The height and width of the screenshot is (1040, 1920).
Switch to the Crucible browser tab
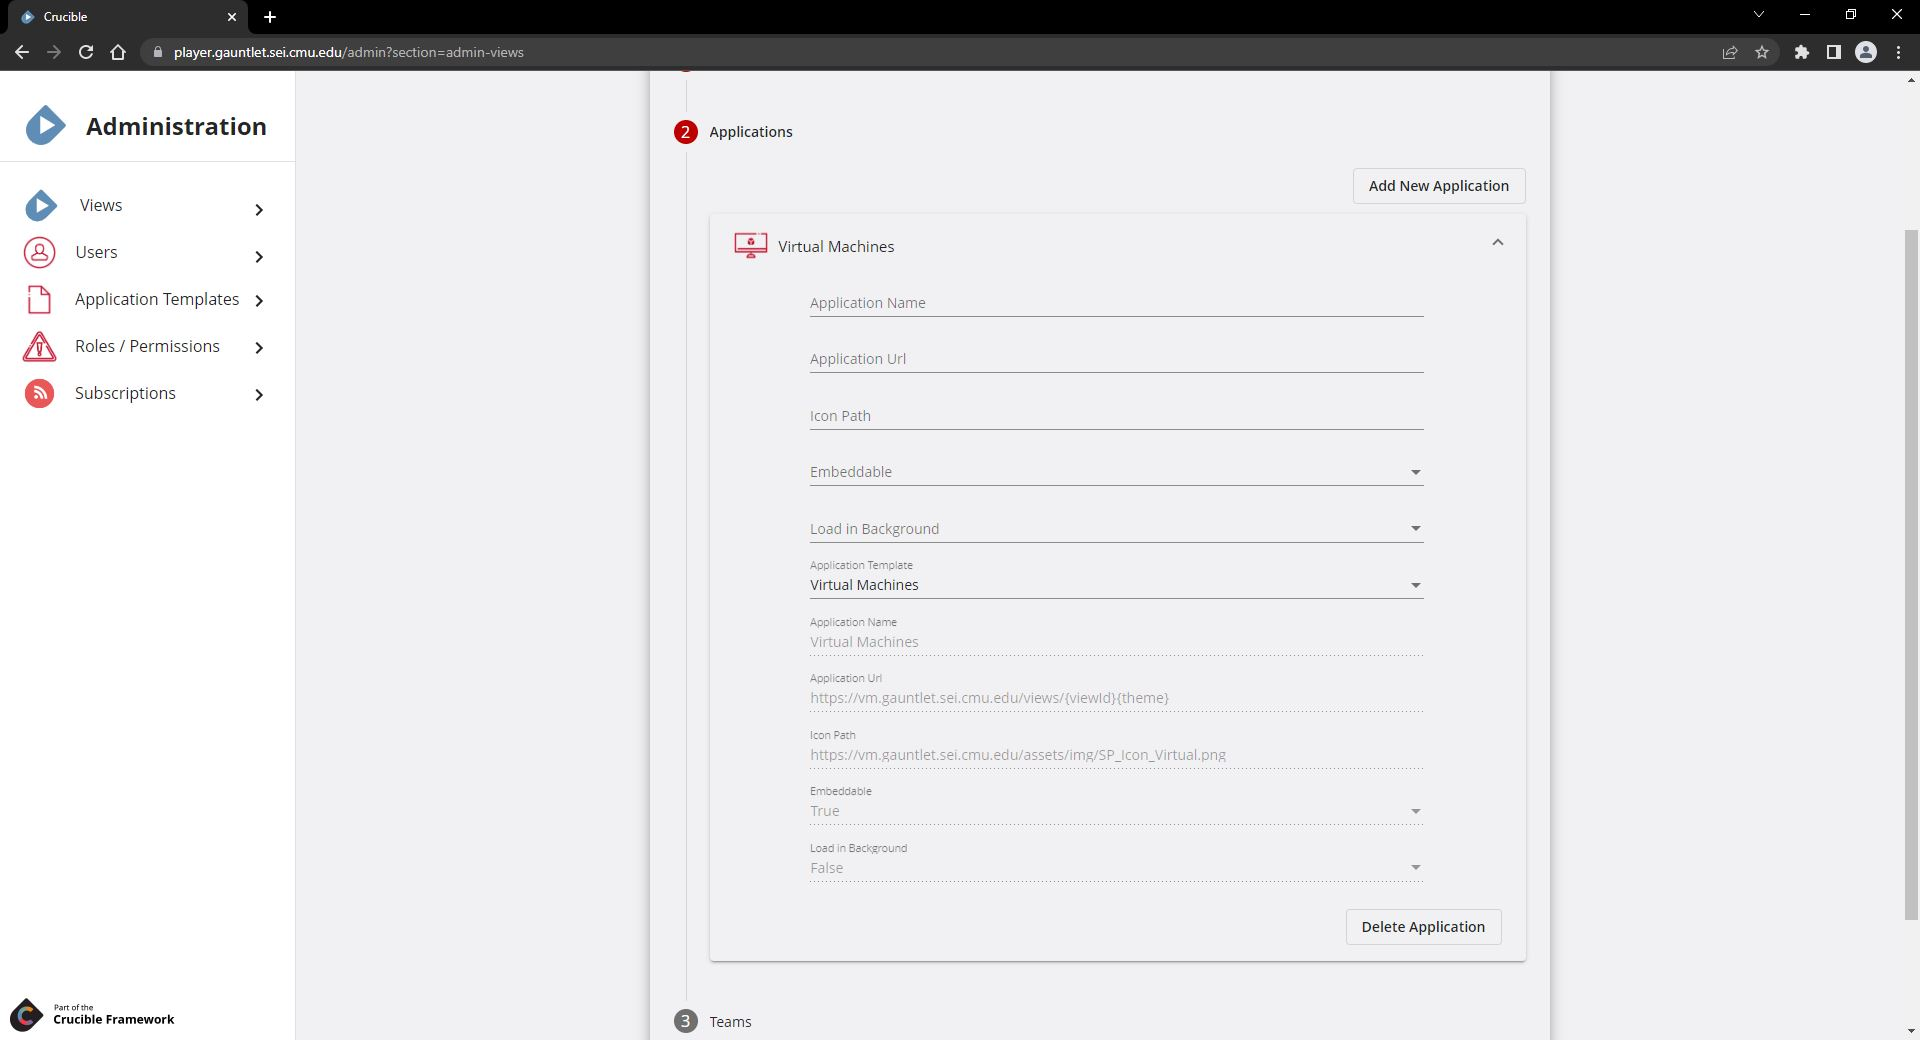(120, 17)
